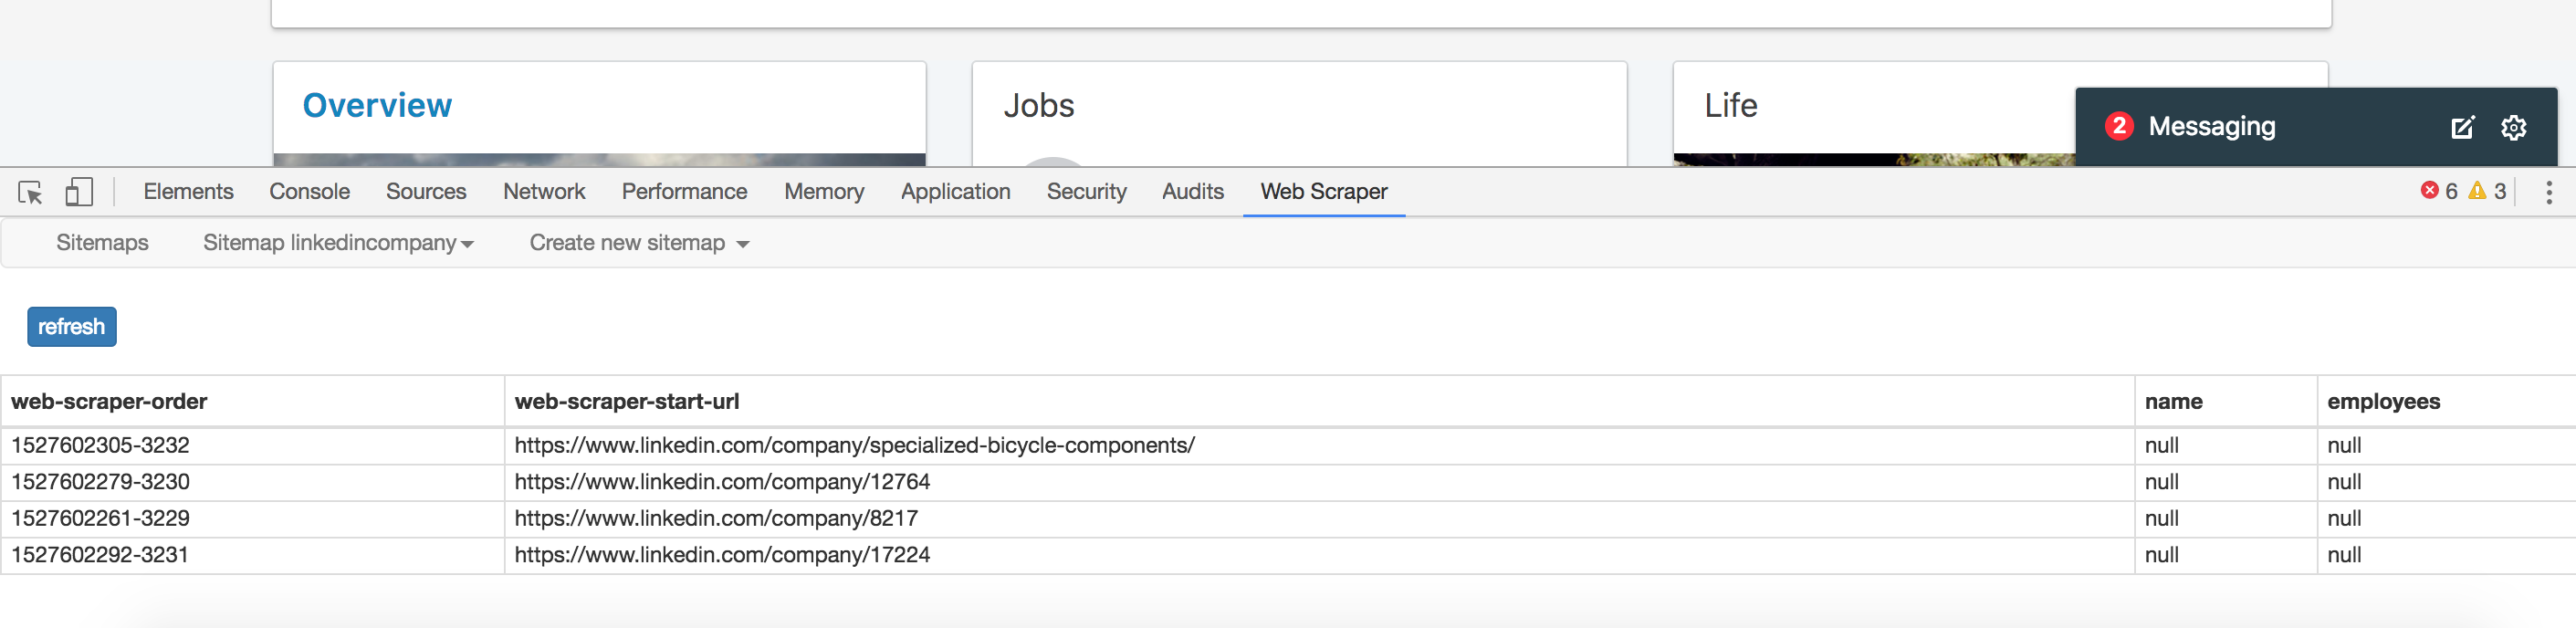The image size is (2576, 628).
Task: Expand the Sitemap linkedincompany dropdown
Action: pyautogui.click(x=338, y=243)
